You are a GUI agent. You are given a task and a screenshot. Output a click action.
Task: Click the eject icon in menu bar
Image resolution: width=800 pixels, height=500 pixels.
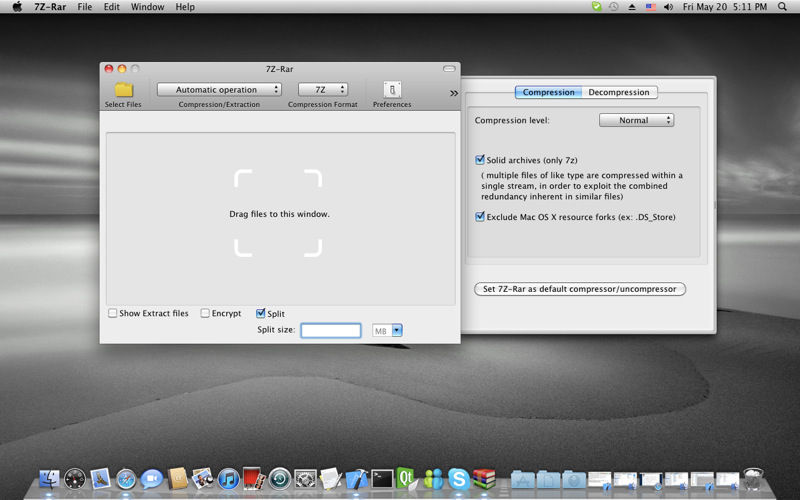point(632,7)
